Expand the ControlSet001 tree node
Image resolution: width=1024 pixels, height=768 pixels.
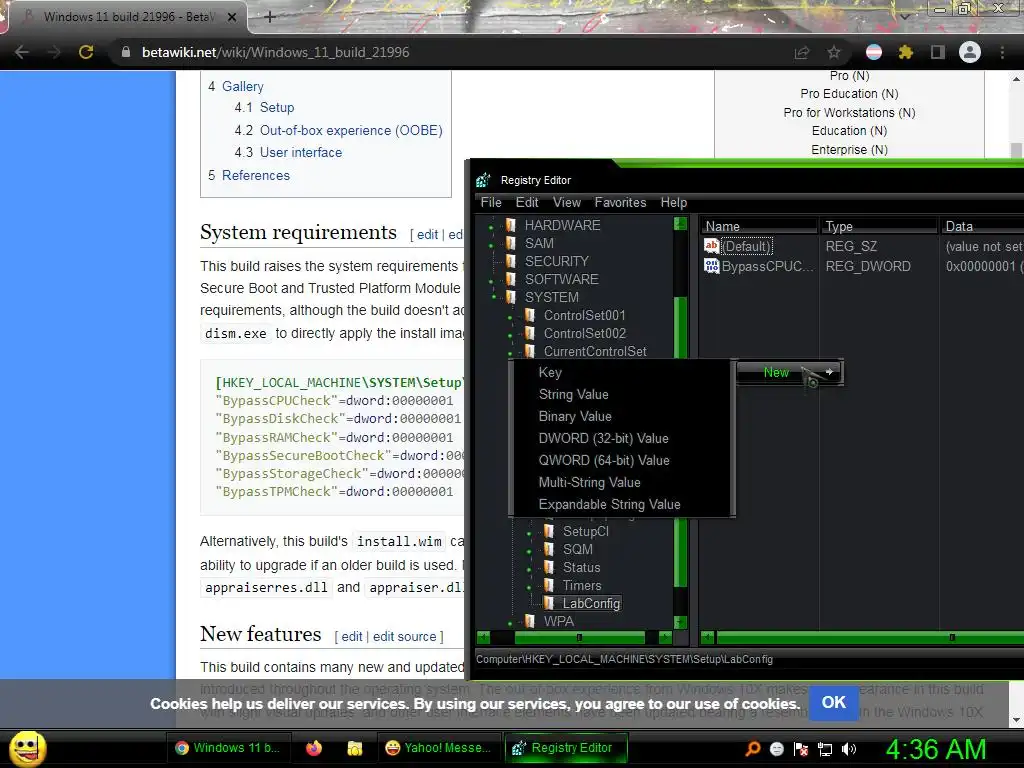point(511,317)
